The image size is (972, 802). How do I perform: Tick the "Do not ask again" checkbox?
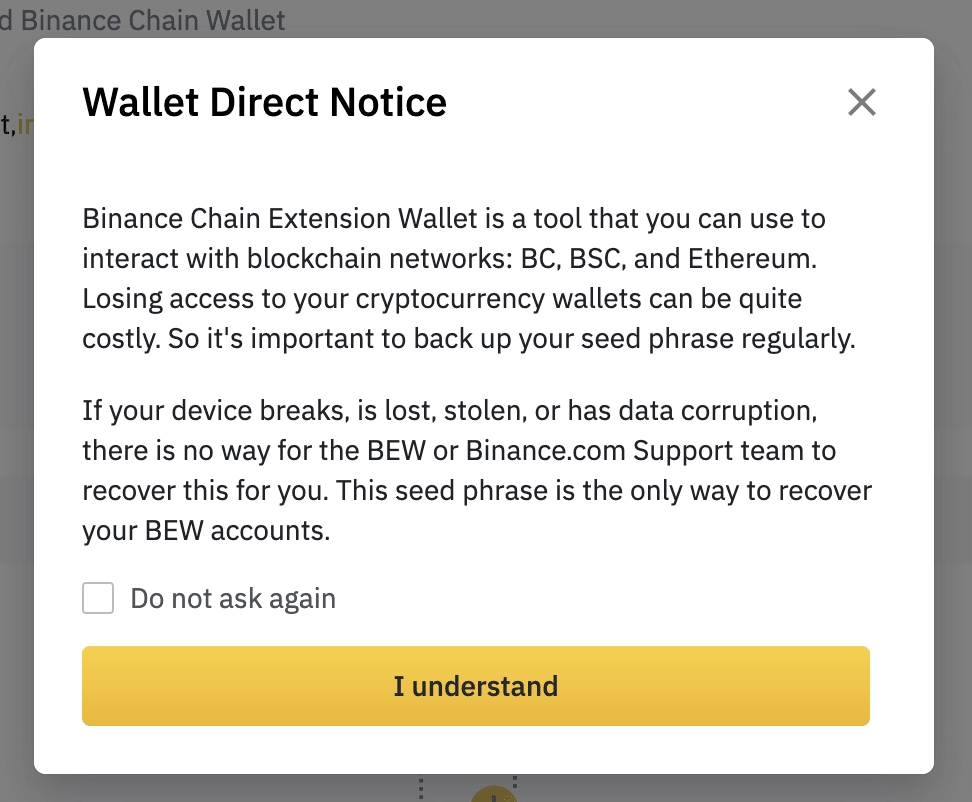tap(98, 599)
